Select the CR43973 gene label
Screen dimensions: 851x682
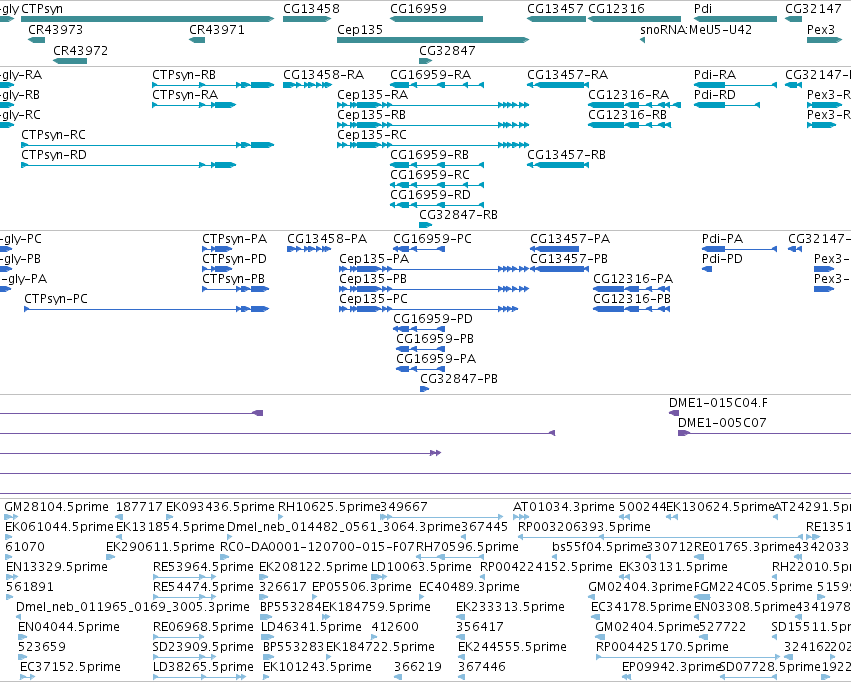tap(55, 30)
